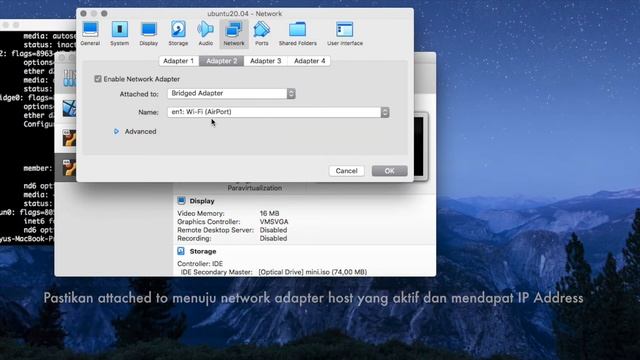640x360 pixels.
Task: Click the Controller: IDE text
Action: point(200,264)
